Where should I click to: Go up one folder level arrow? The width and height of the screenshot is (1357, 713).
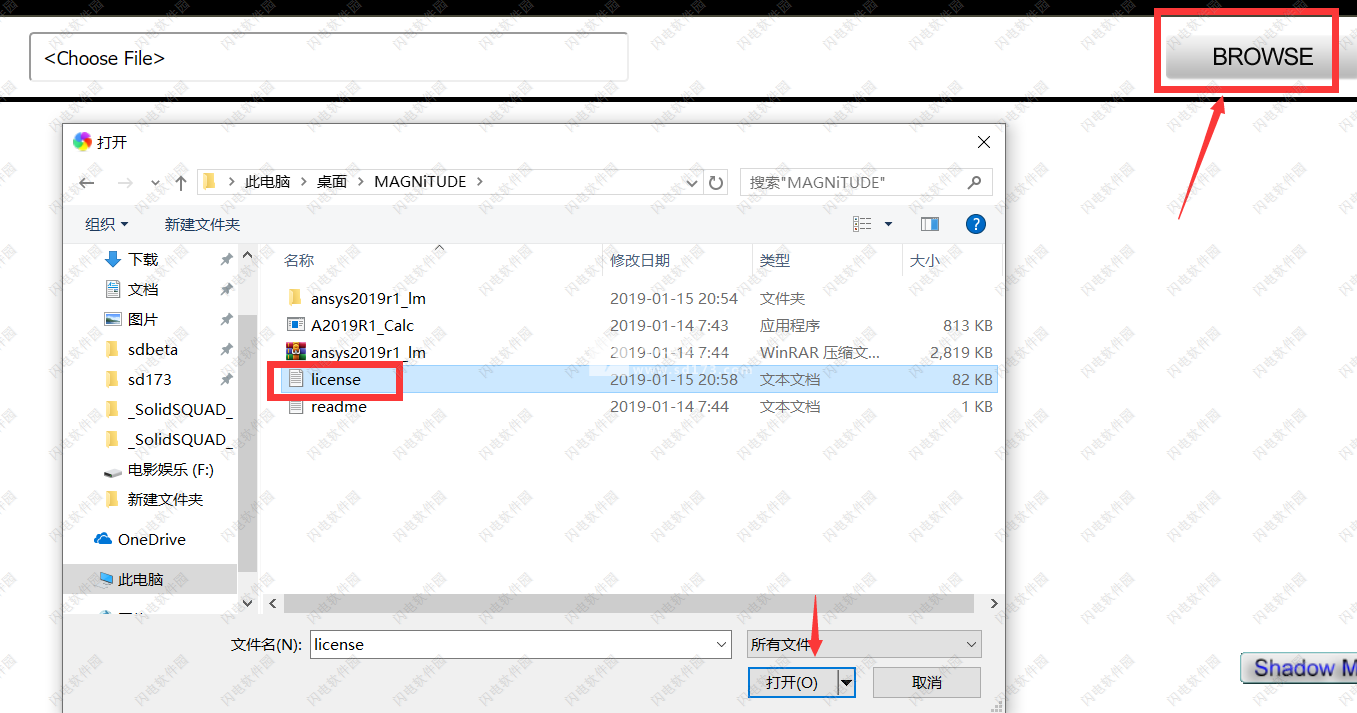tap(181, 183)
